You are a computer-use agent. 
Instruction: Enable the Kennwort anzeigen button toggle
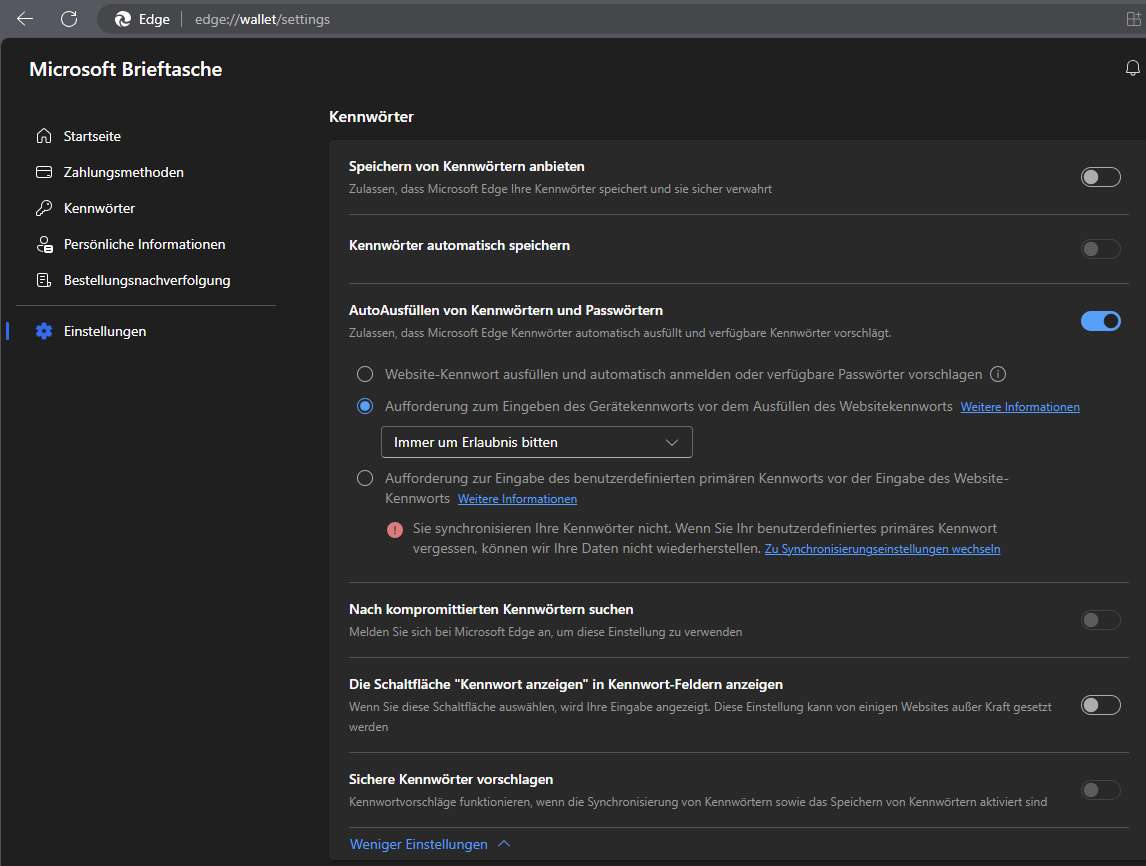1100,705
